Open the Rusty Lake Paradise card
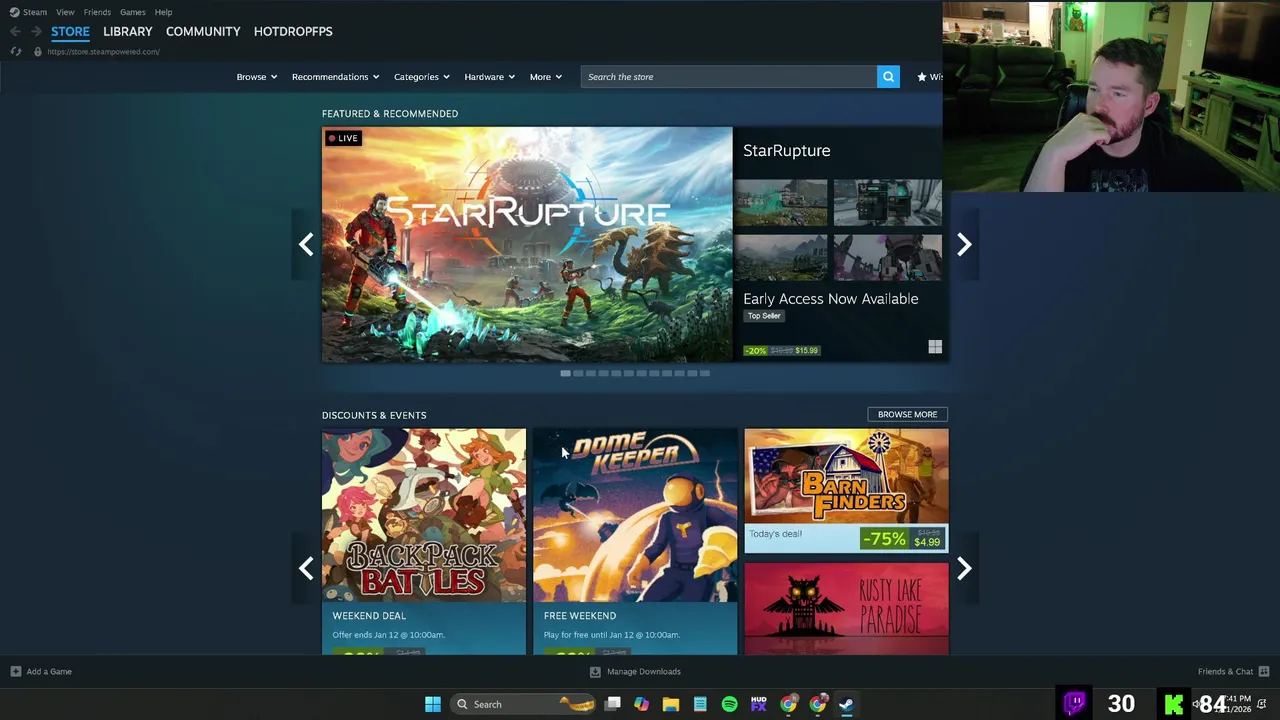This screenshot has height=720, width=1280. pyautogui.click(x=846, y=608)
